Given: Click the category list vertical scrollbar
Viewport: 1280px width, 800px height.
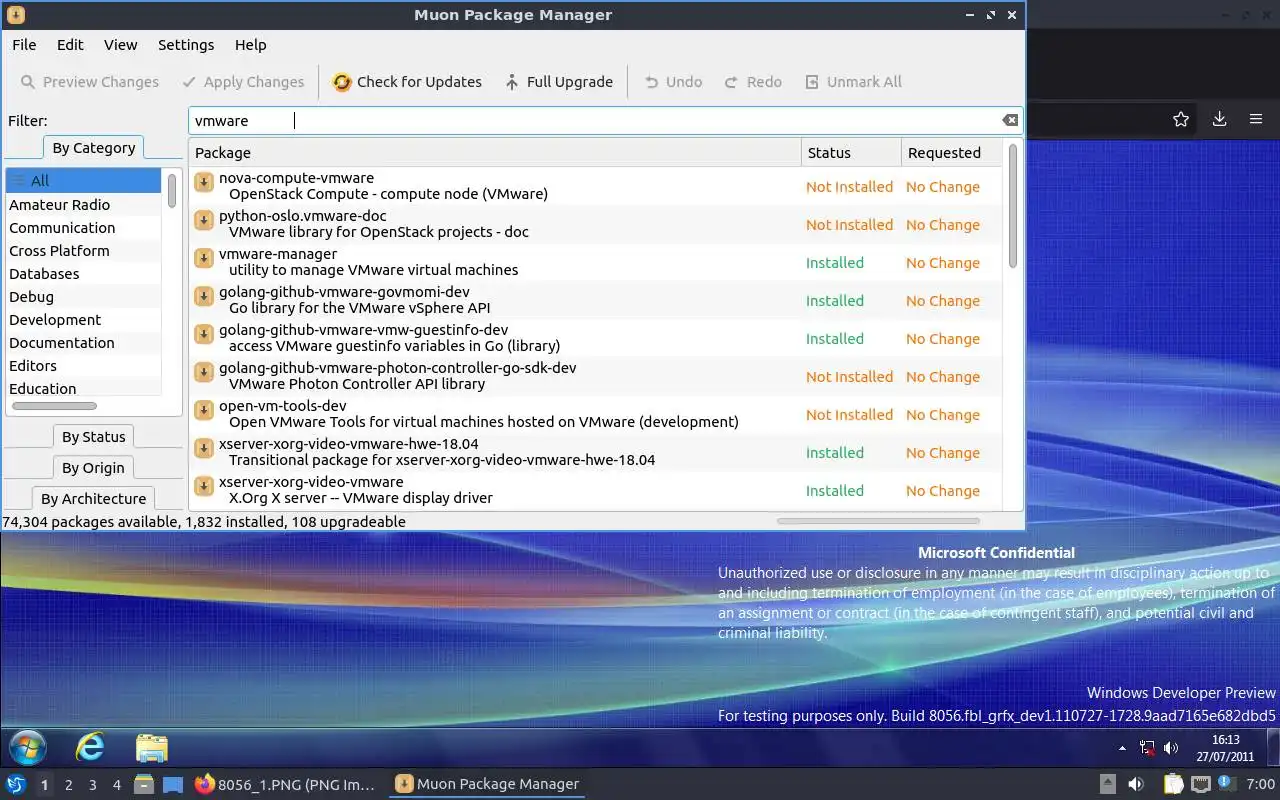Looking at the screenshot, I should 172,190.
